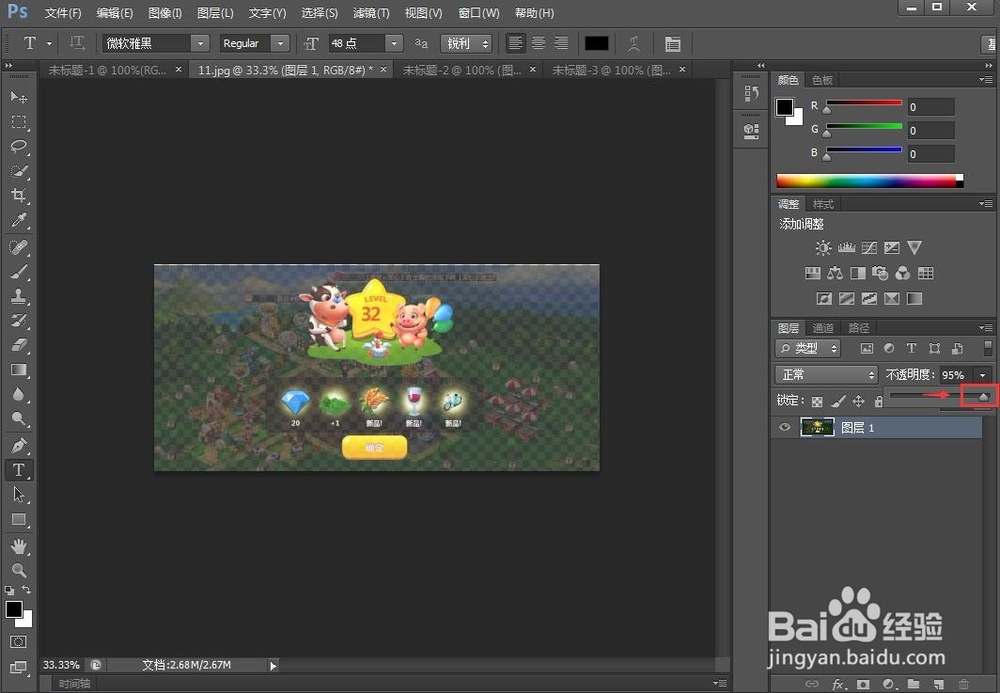Open the 图像(I) menu
Viewport: 1000px width, 693px height.
pos(165,13)
